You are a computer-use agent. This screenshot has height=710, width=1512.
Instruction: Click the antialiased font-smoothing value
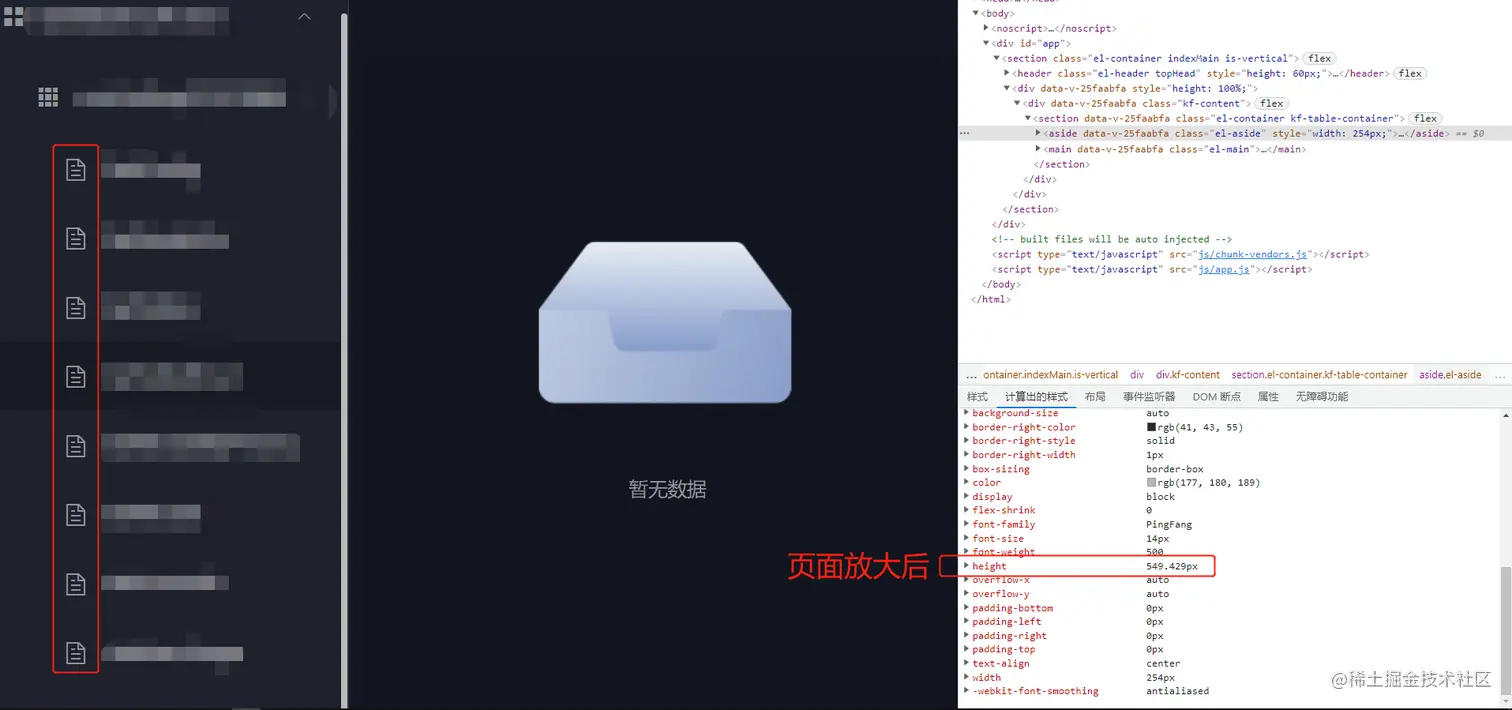point(1178,691)
